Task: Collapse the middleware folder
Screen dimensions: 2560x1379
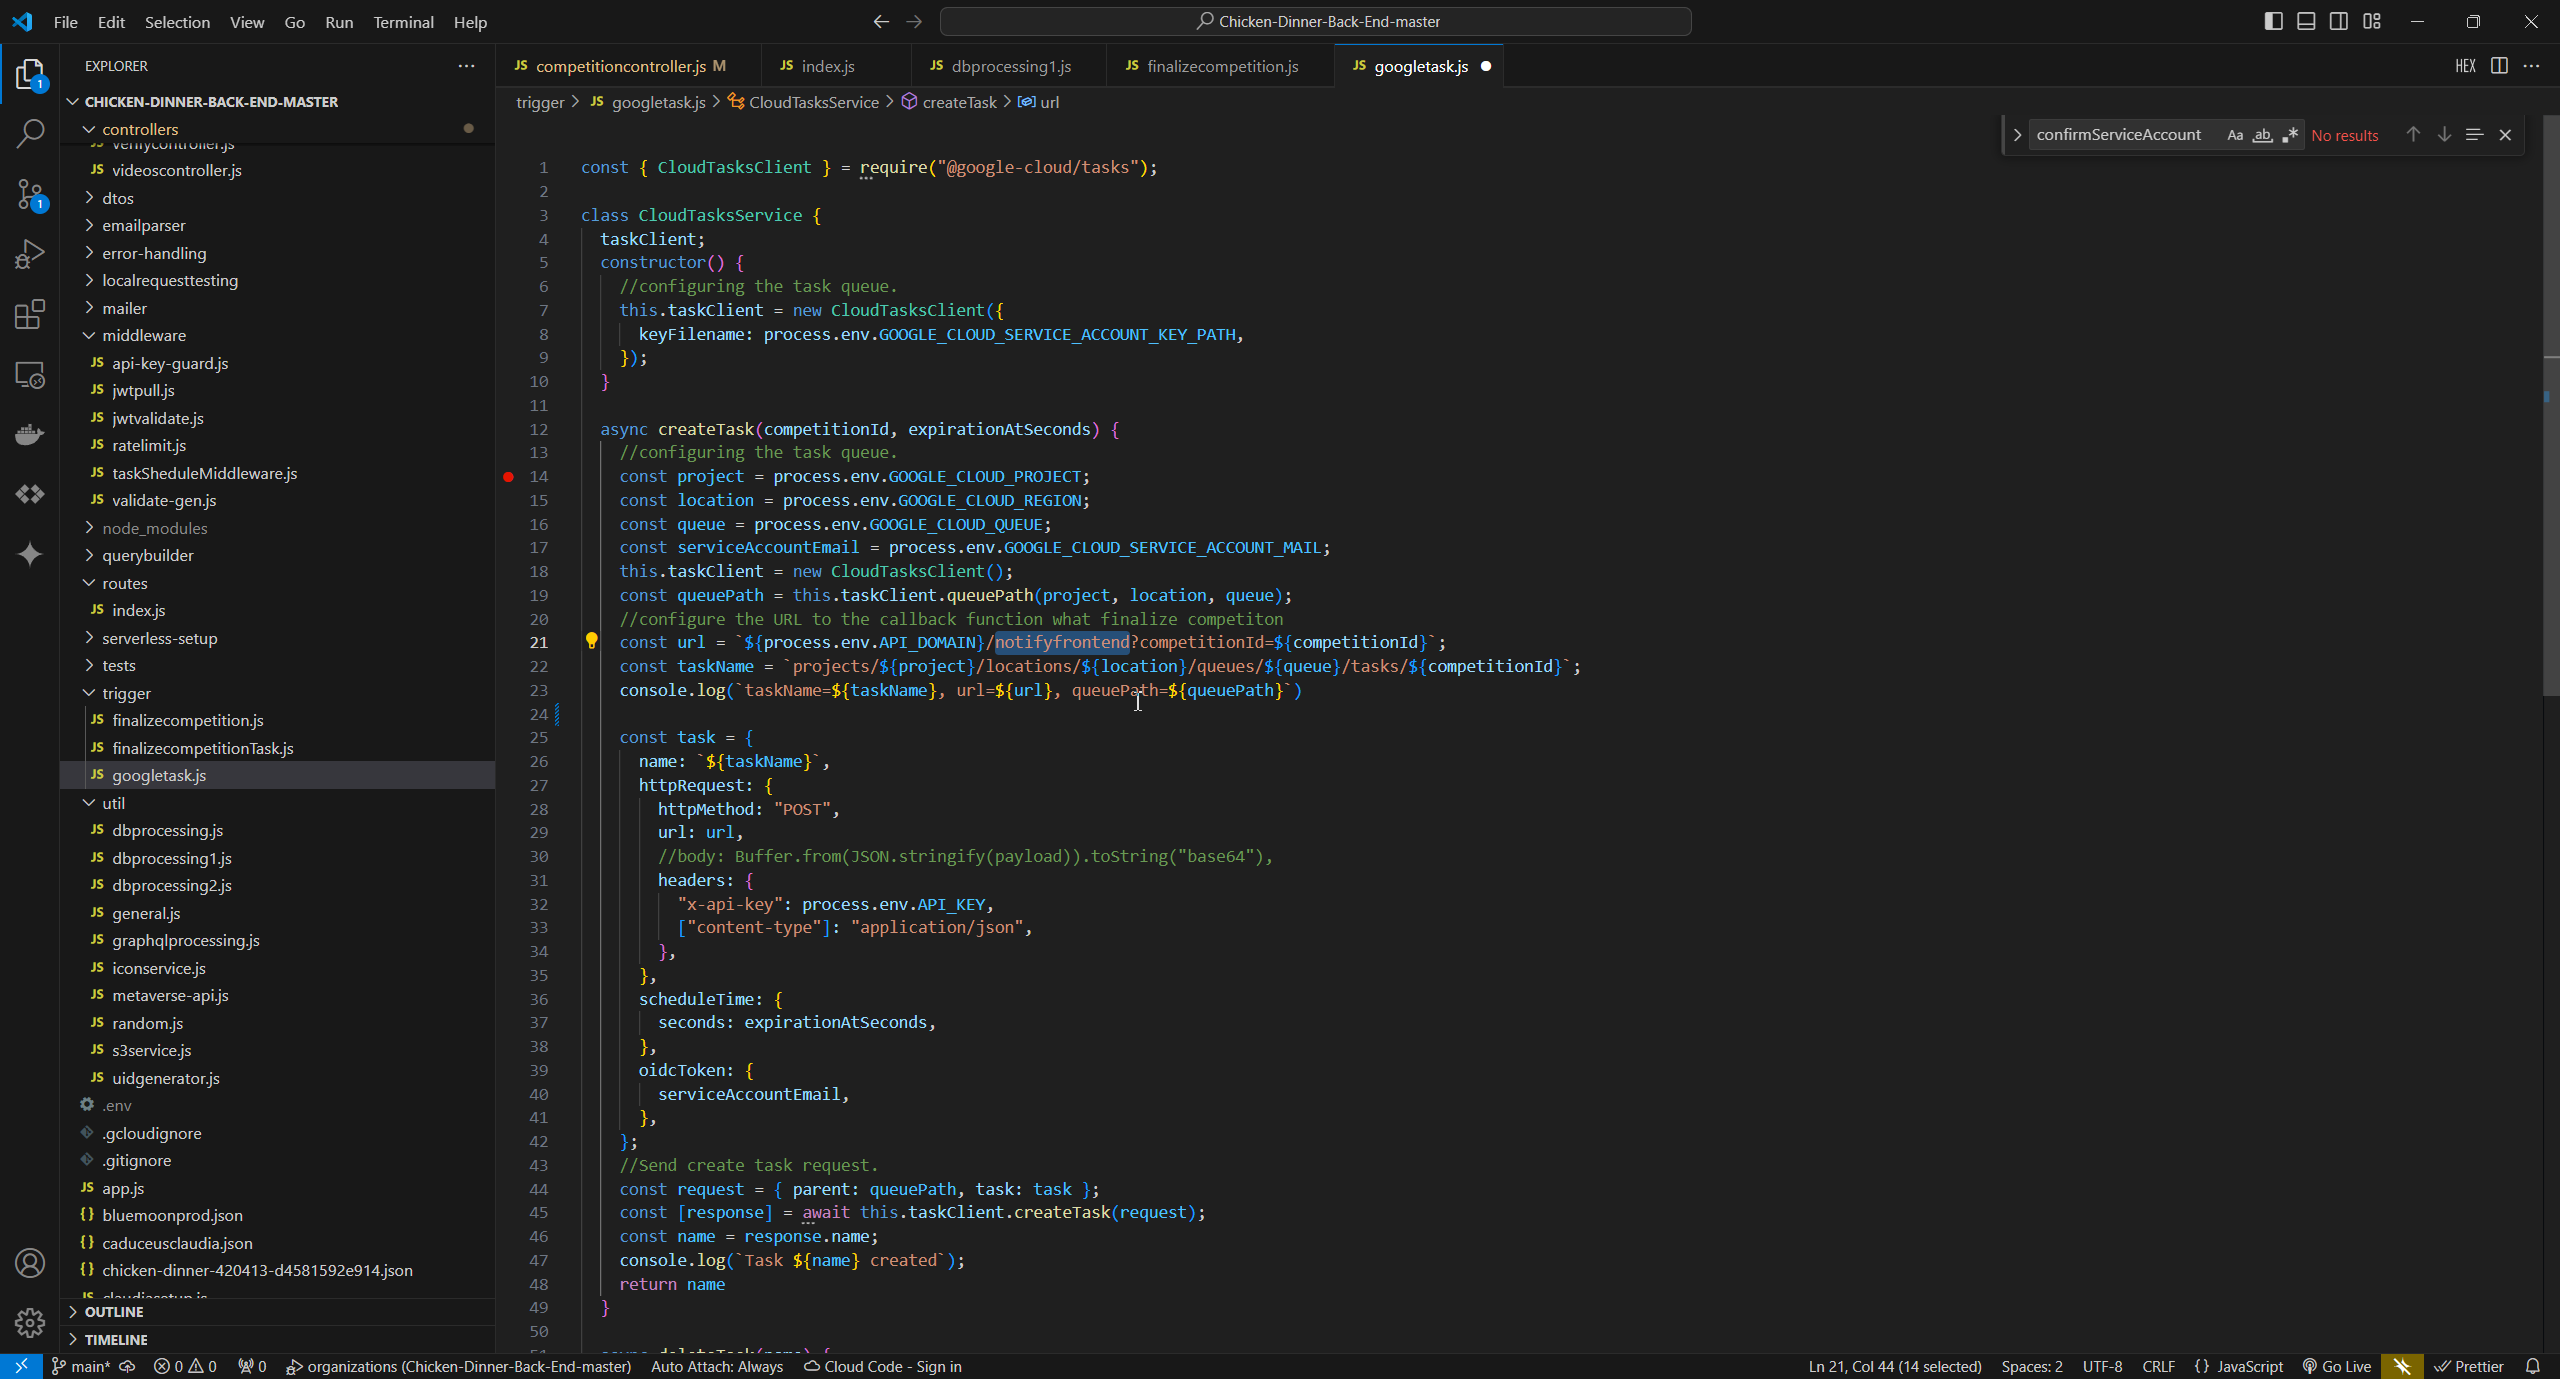Action: click(143, 335)
